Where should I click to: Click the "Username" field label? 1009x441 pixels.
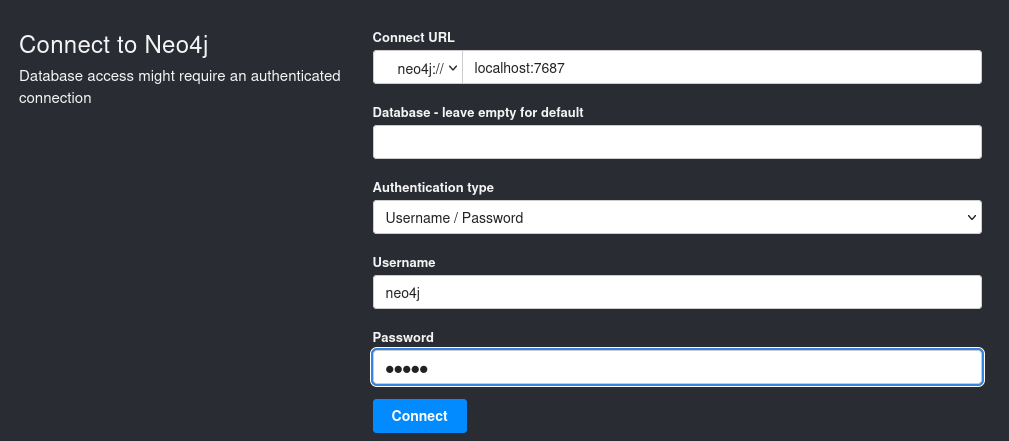(x=403, y=263)
